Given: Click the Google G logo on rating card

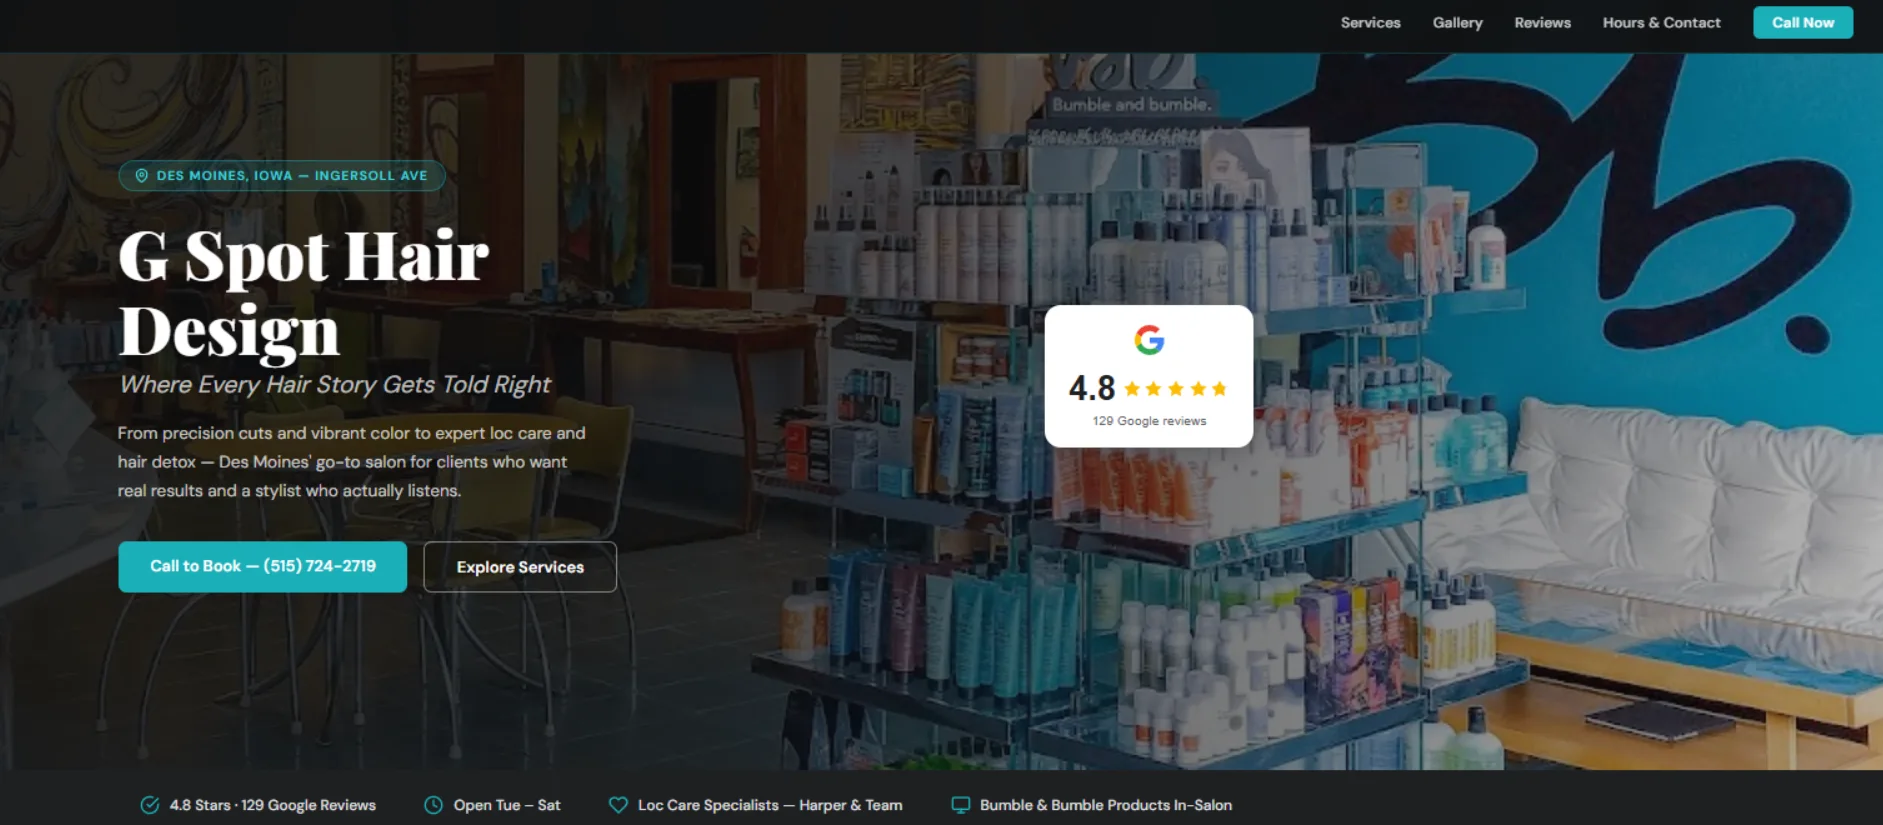Looking at the screenshot, I should [x=1149, y=340].
